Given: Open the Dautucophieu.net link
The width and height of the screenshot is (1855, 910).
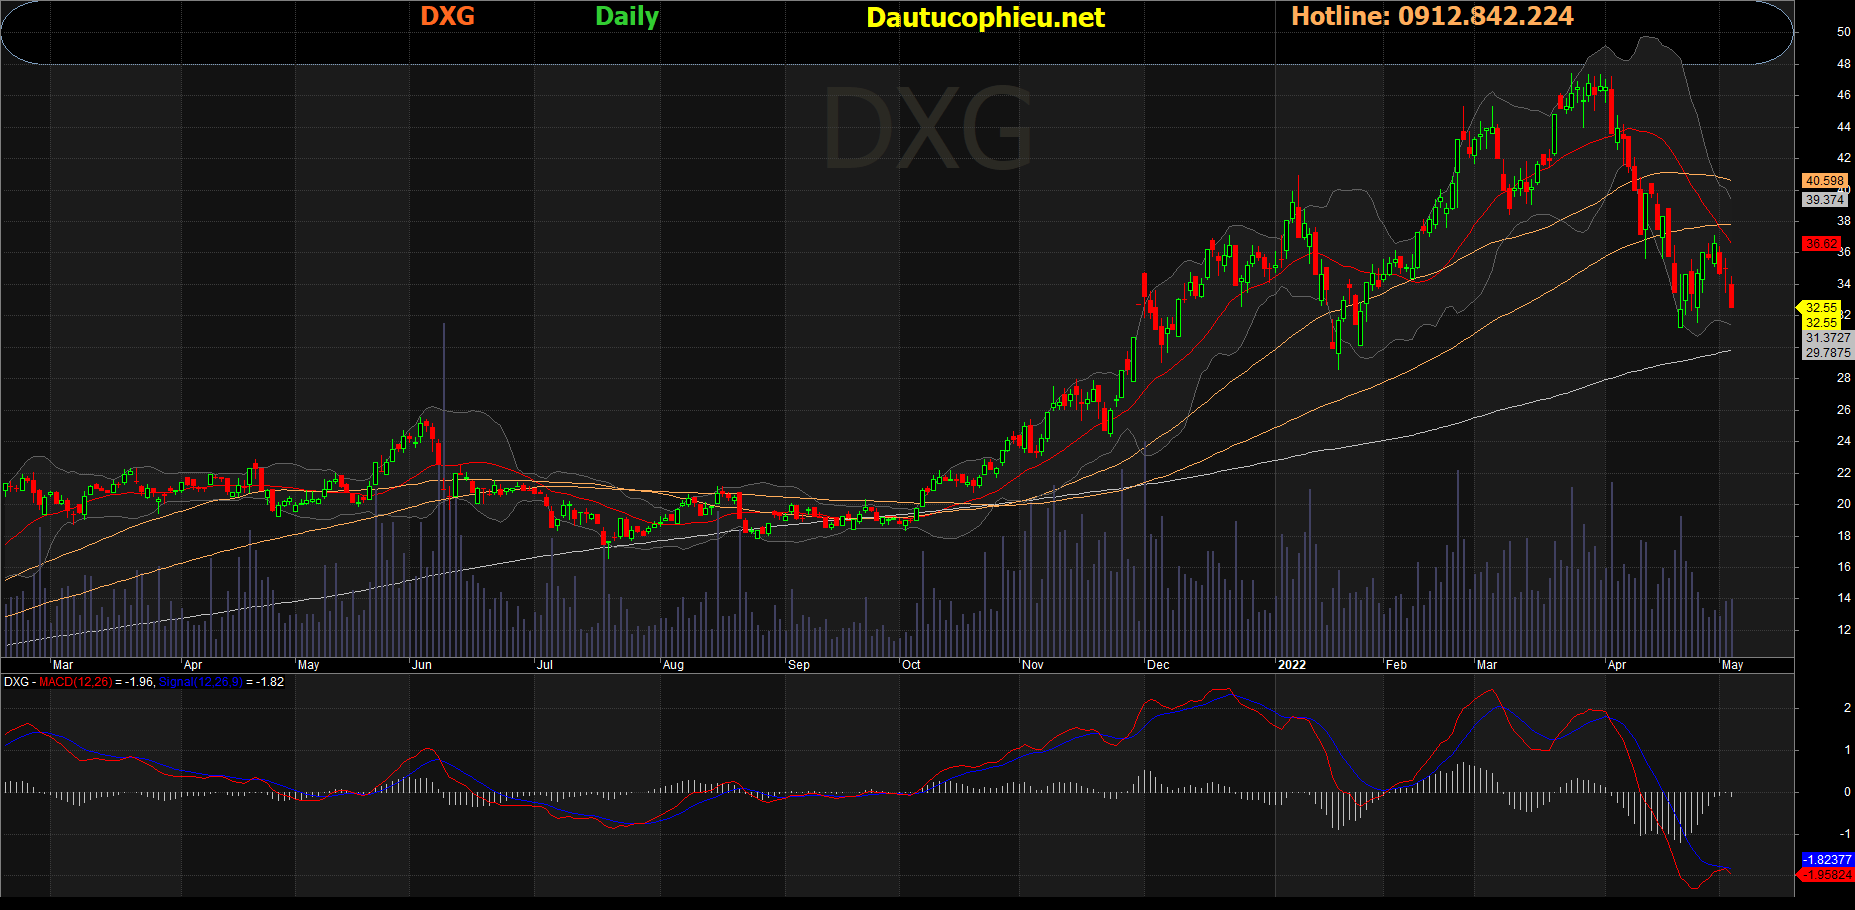Looking at the screenshot, I should [x=985, y=18].
